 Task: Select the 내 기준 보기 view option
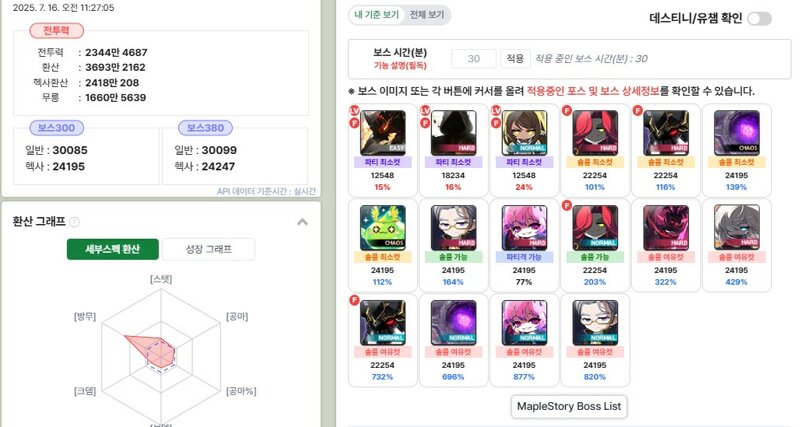(x=377, y=15)
